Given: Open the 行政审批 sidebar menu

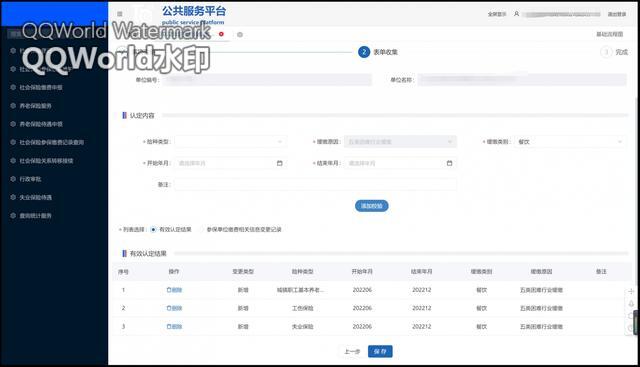Looking at the screenshot, I should click(x=30, y=179).
